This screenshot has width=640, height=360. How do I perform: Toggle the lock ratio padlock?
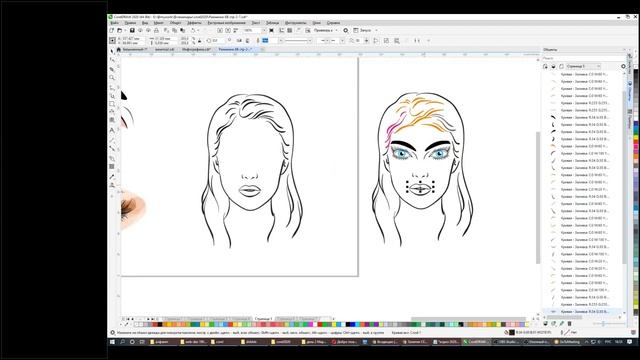pyautogui.click(x=200, y=41)
